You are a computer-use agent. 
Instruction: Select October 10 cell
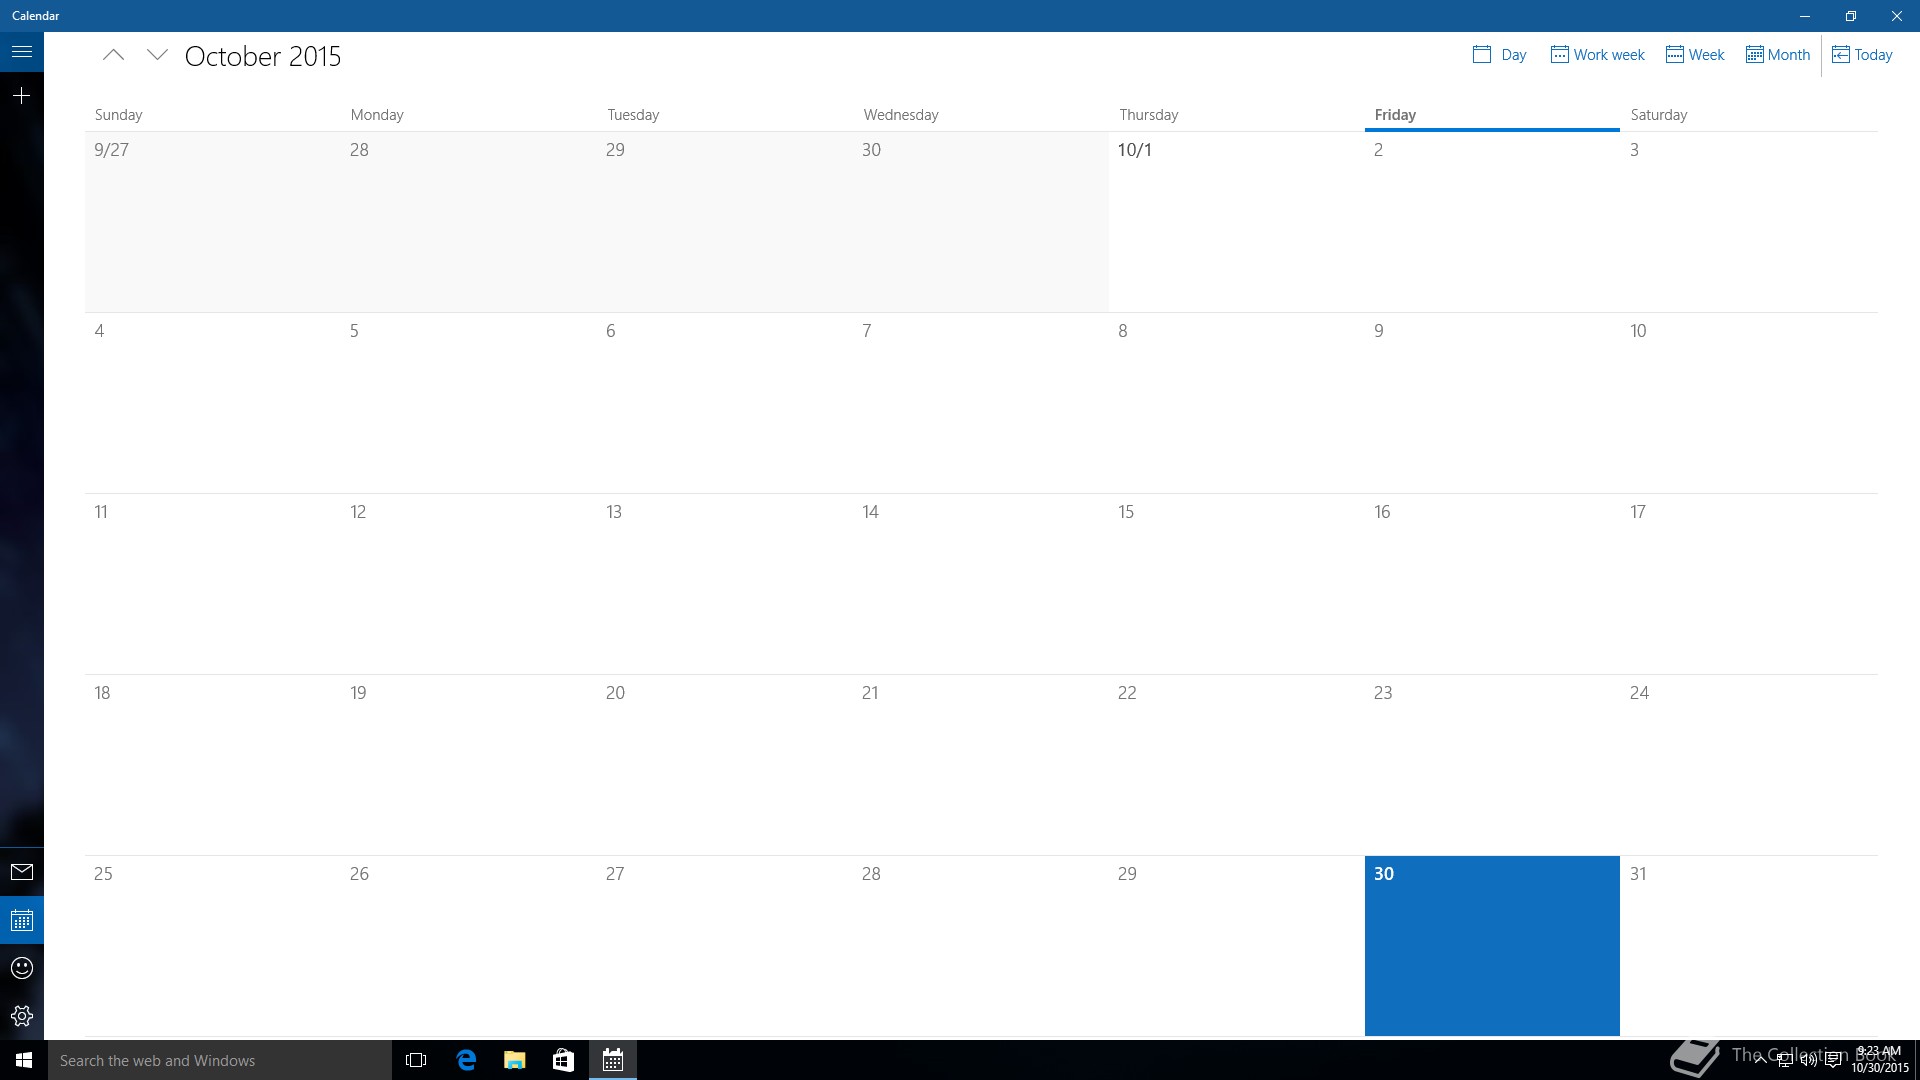pos(1749,403)
